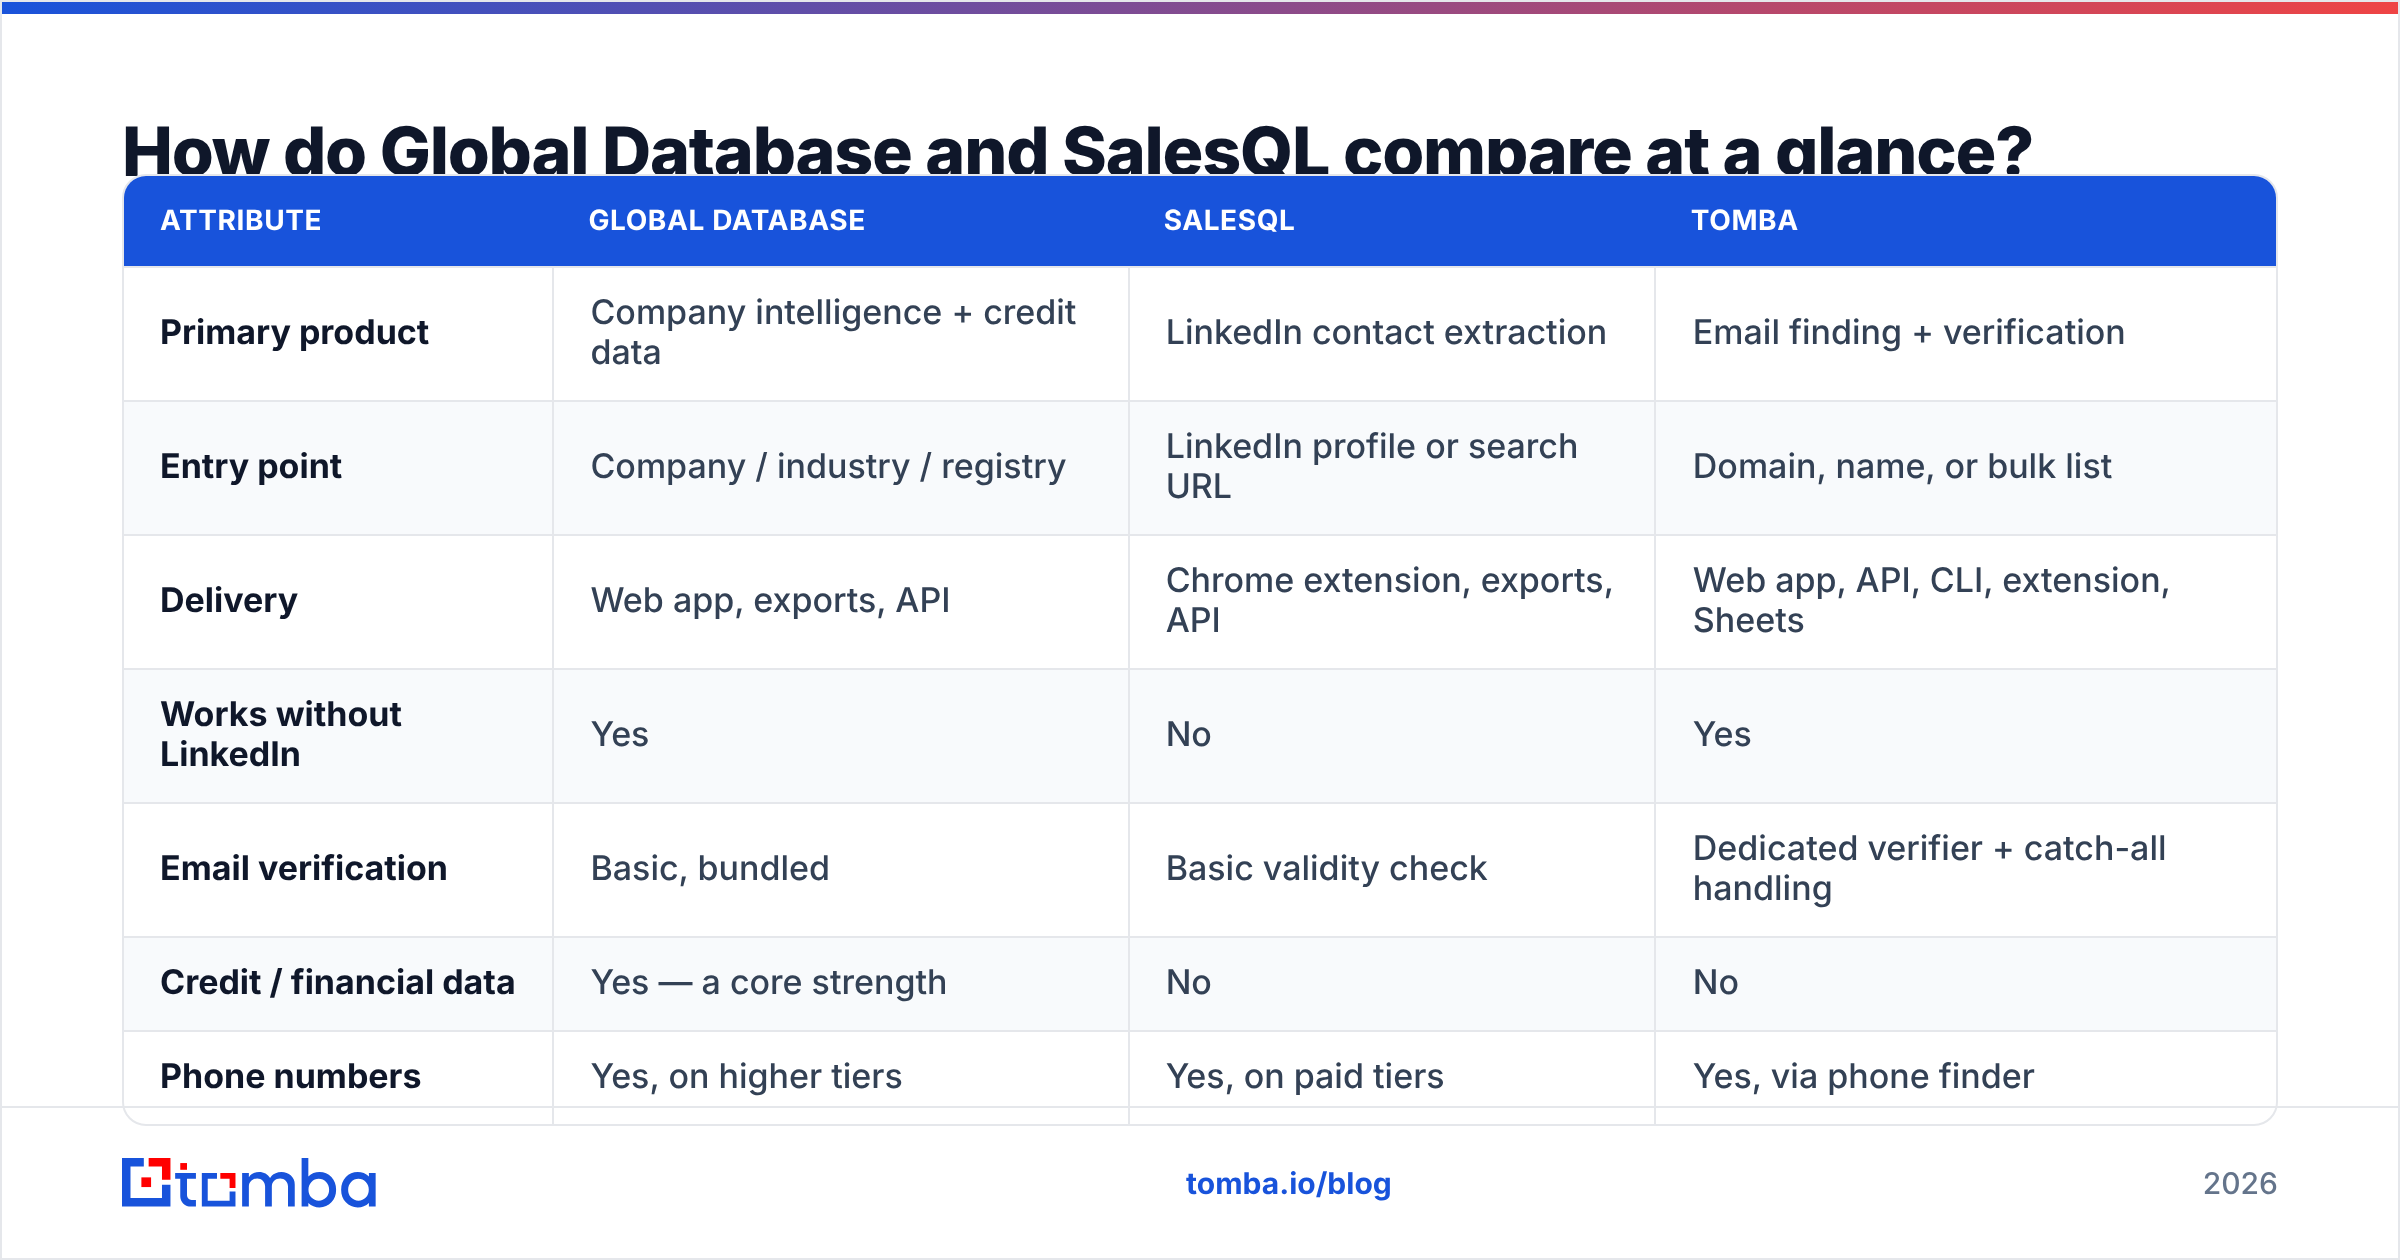
Task: Select 'Company / industry / registry' cell
Action: click(x=828, y=466)
